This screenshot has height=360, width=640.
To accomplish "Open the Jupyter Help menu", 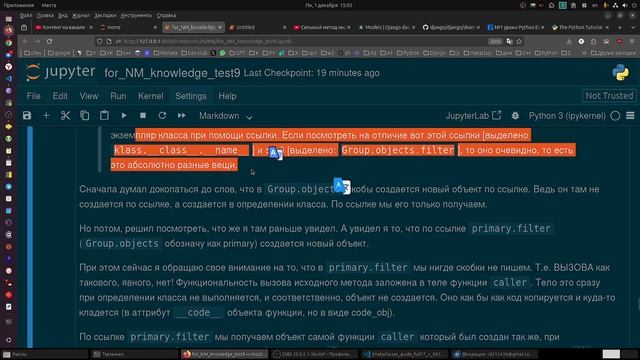I will (227, 96).
